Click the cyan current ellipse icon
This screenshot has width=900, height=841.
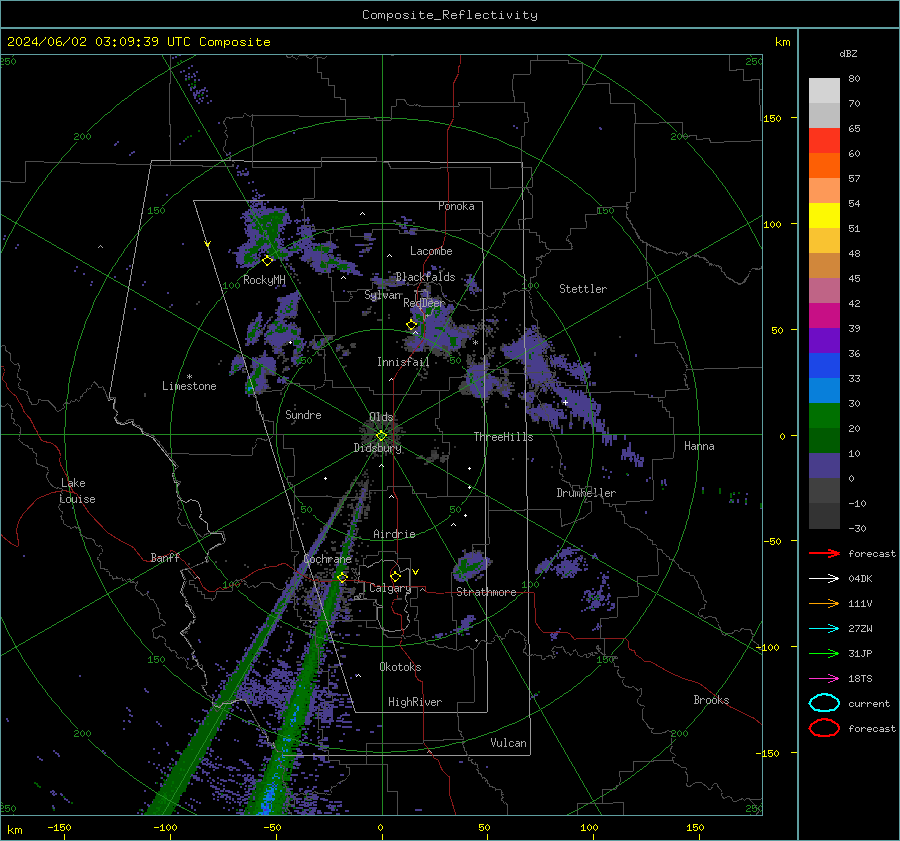tap(824, 703)
